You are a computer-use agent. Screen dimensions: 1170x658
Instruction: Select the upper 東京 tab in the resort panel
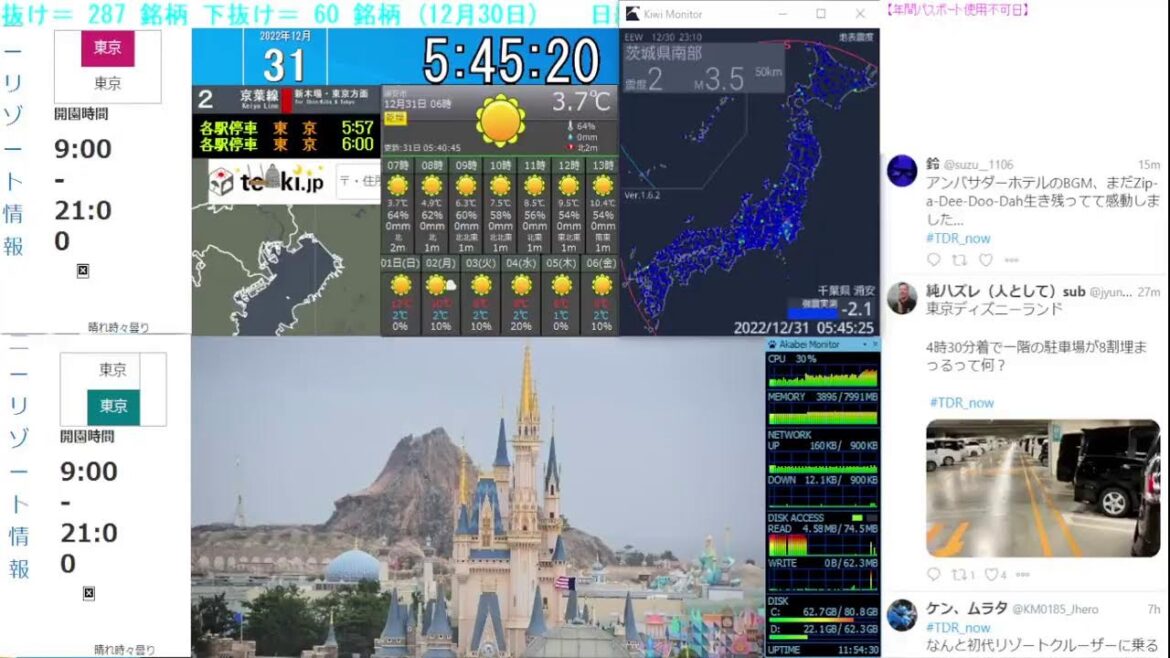coord(108,47)
